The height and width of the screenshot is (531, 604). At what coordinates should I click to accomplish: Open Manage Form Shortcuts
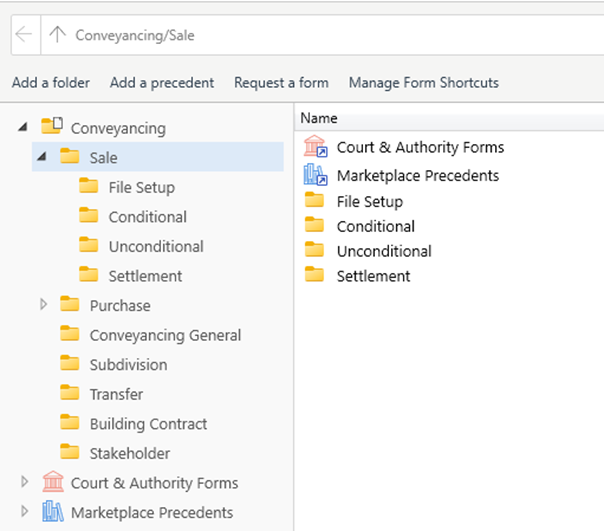424,82
